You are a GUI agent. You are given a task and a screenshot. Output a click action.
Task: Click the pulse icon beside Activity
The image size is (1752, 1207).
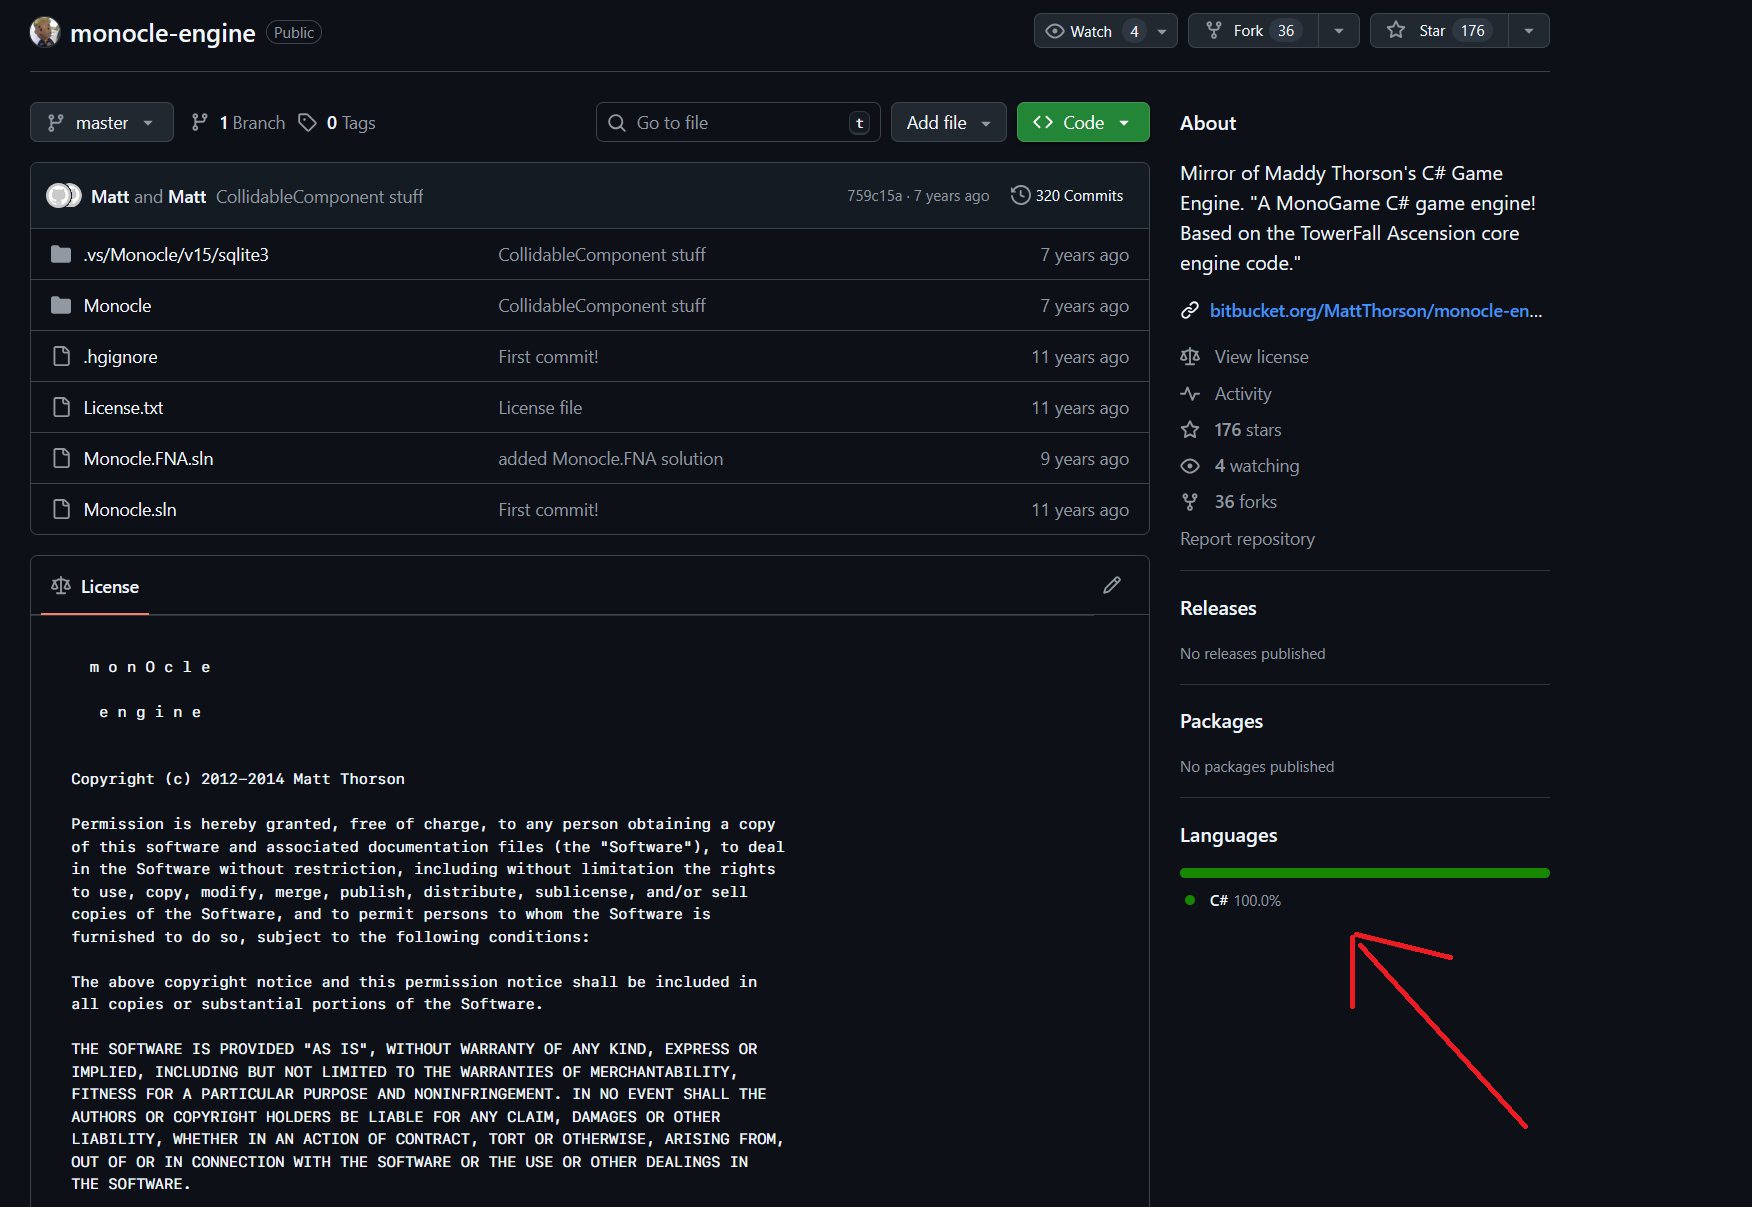point(1190,394)
